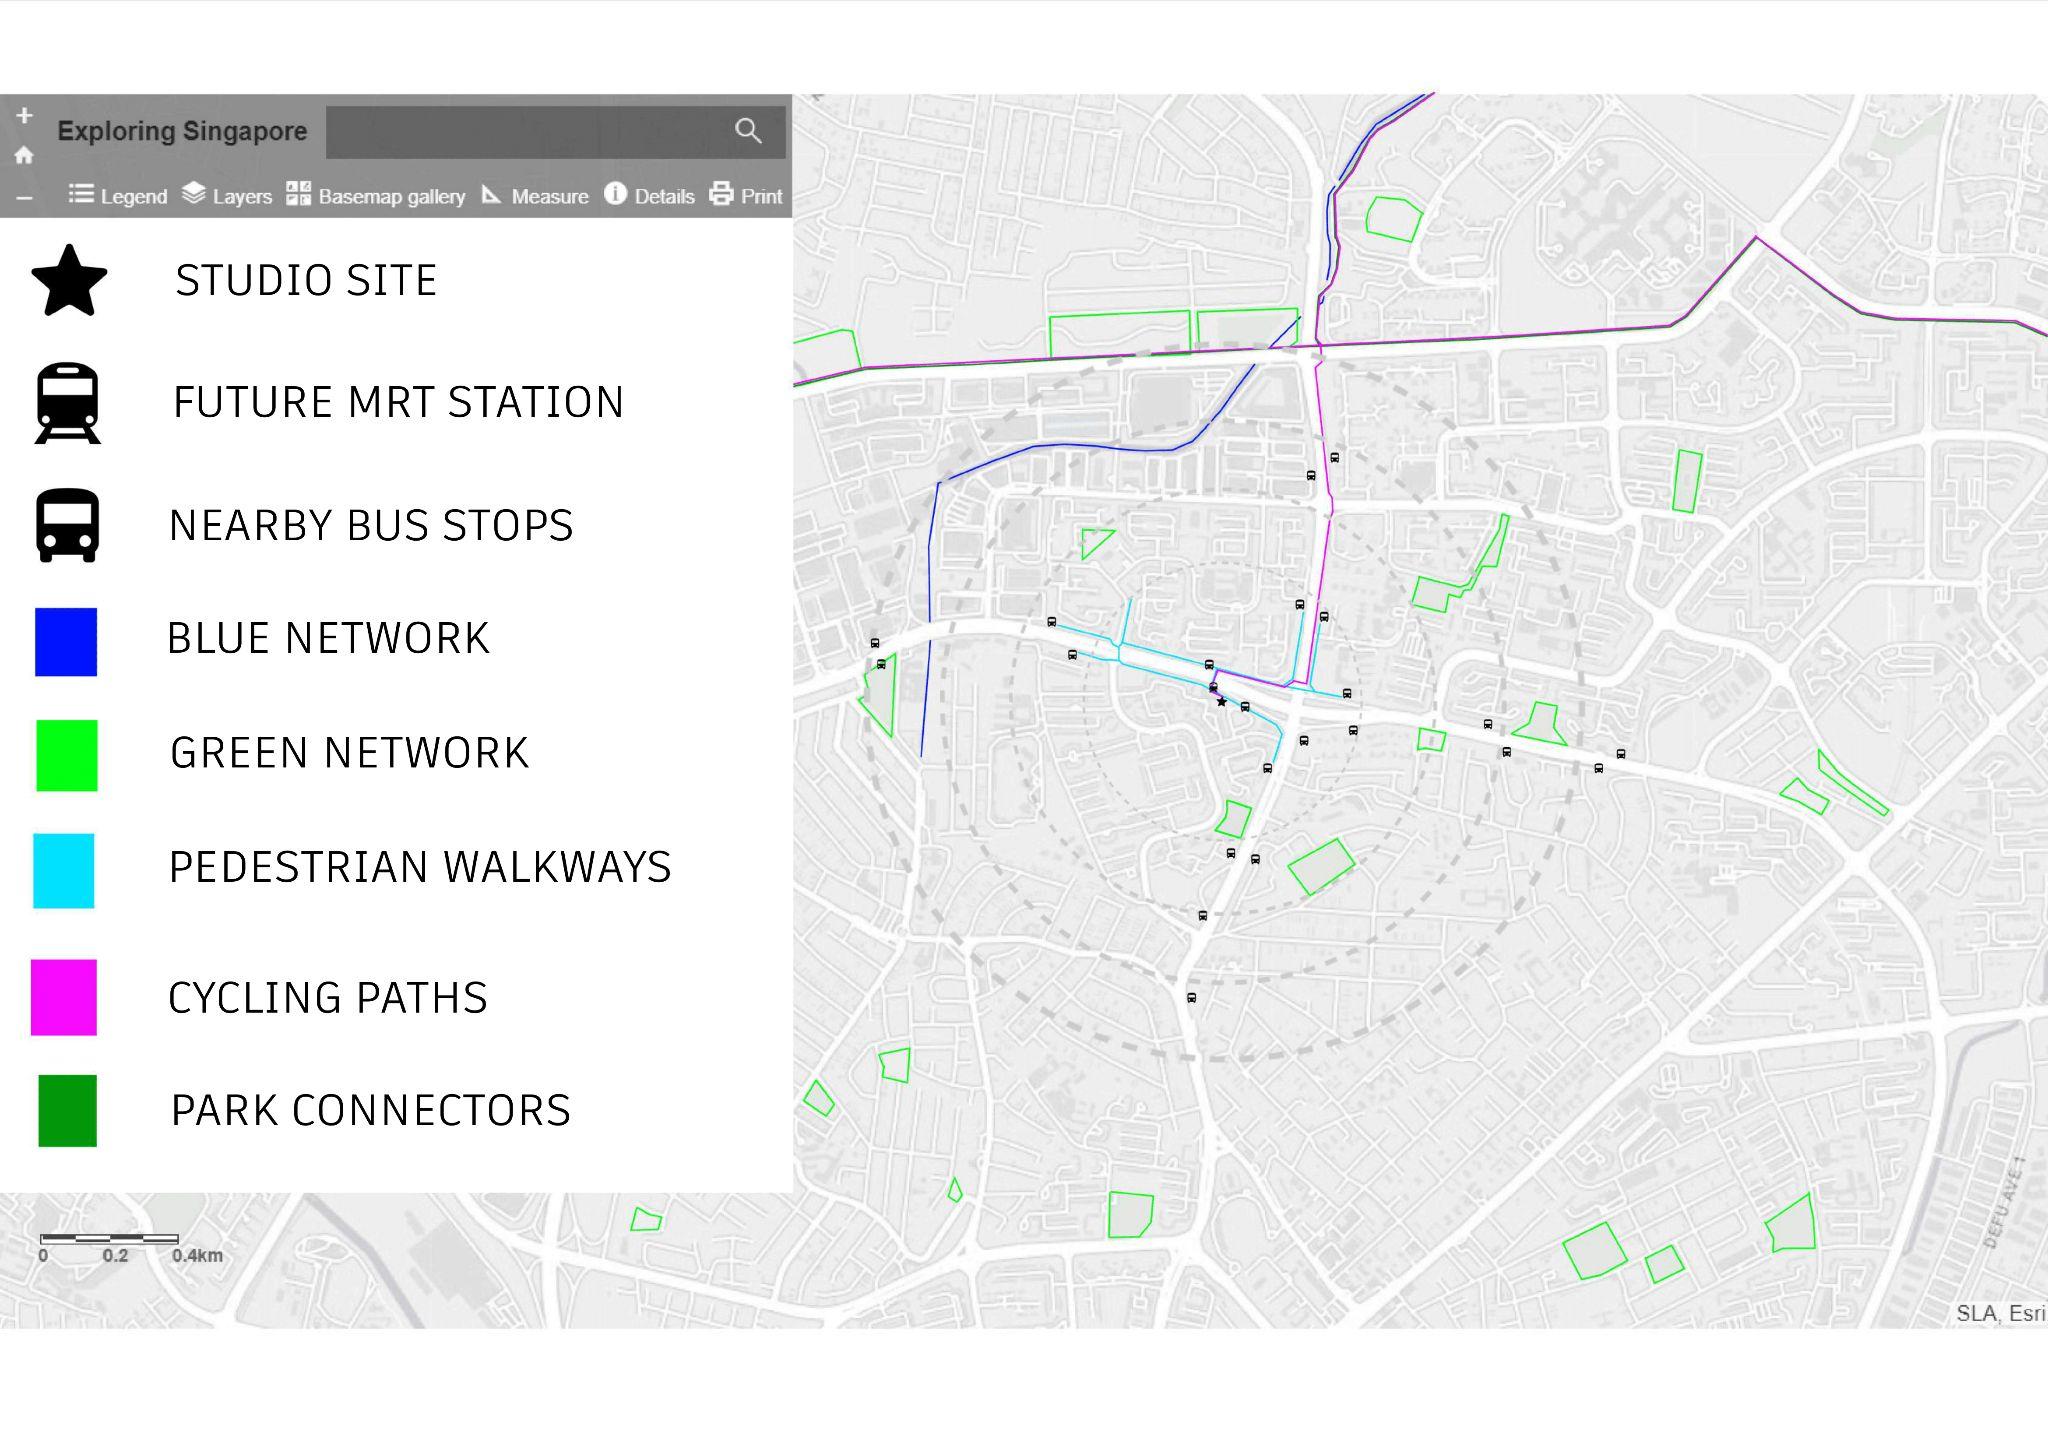This screenshot has width=2048, height=1448.
Task: Click the FUTURE MRT STATION label
Action: (399, 402)
